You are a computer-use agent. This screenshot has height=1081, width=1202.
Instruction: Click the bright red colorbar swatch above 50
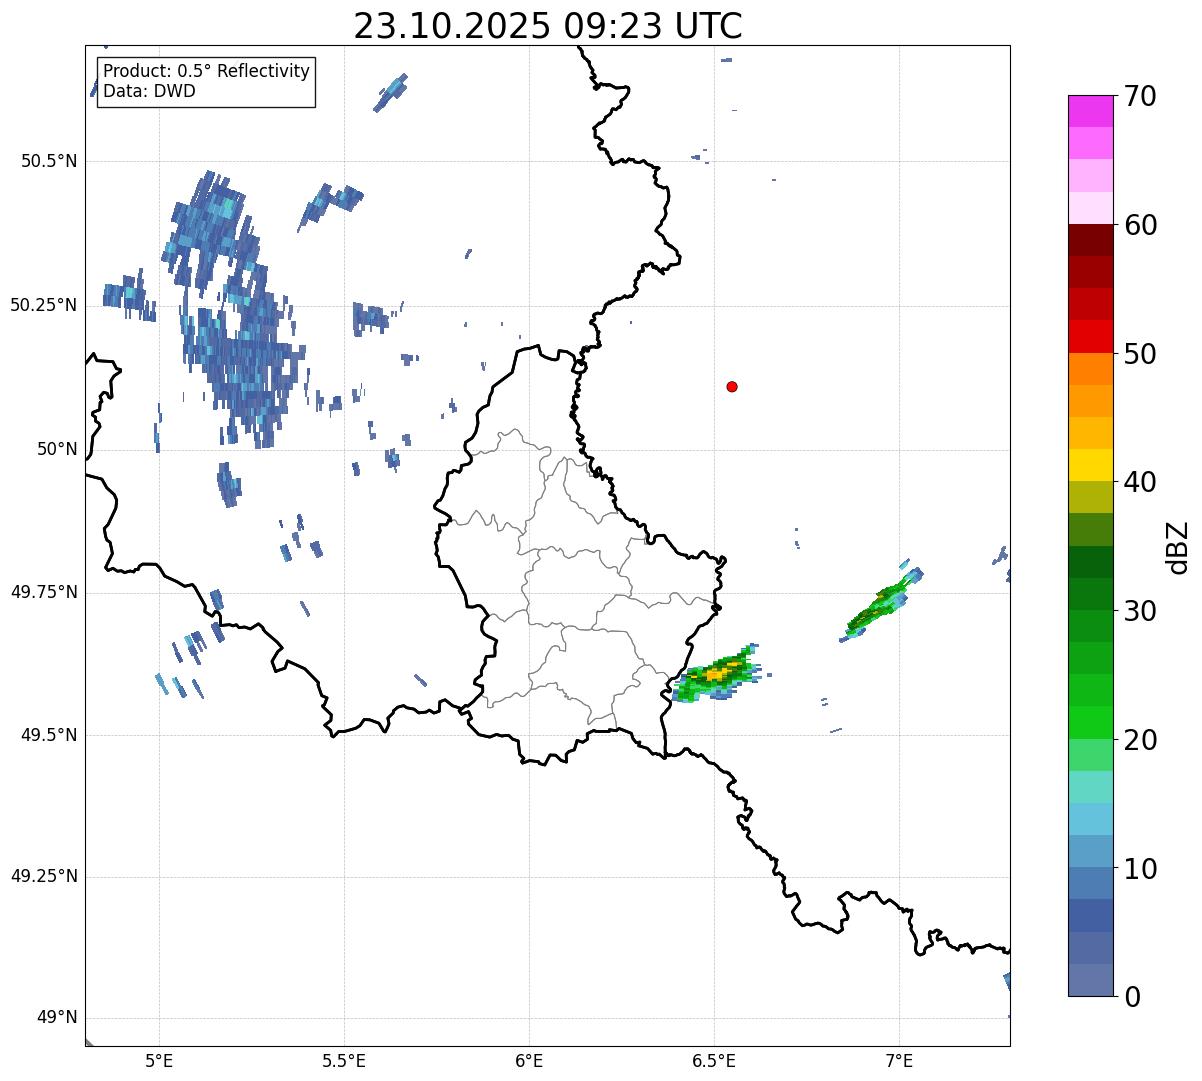coord(1090,336)
